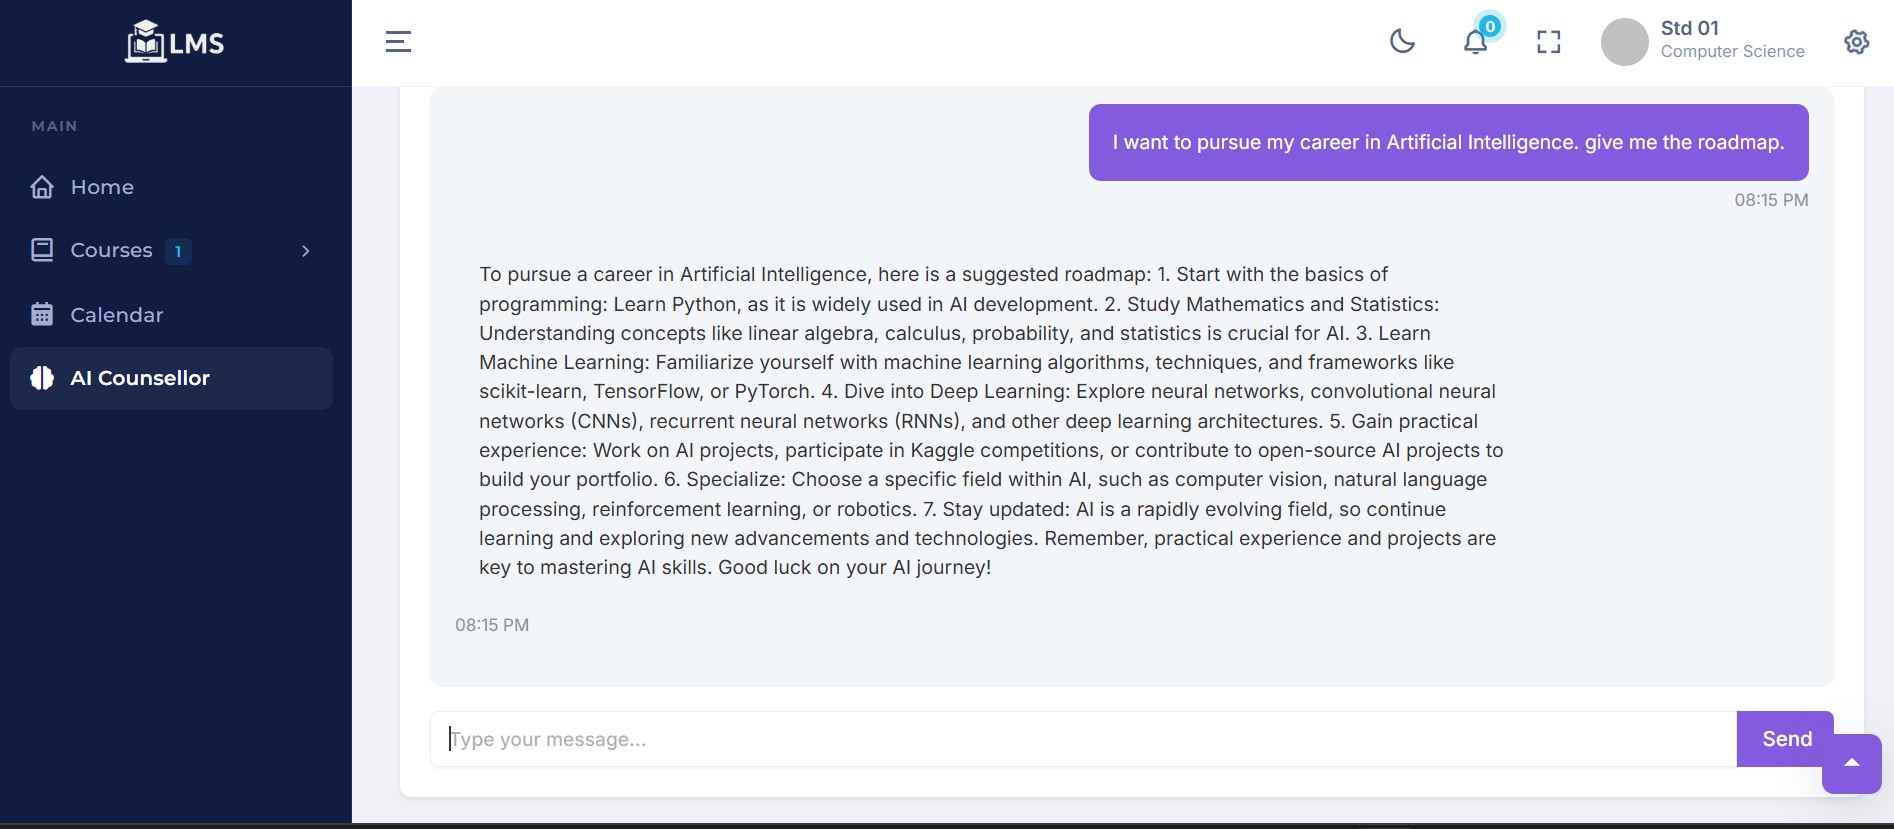
Task: Click the Courses count badge
Action: tap(178, 251)
